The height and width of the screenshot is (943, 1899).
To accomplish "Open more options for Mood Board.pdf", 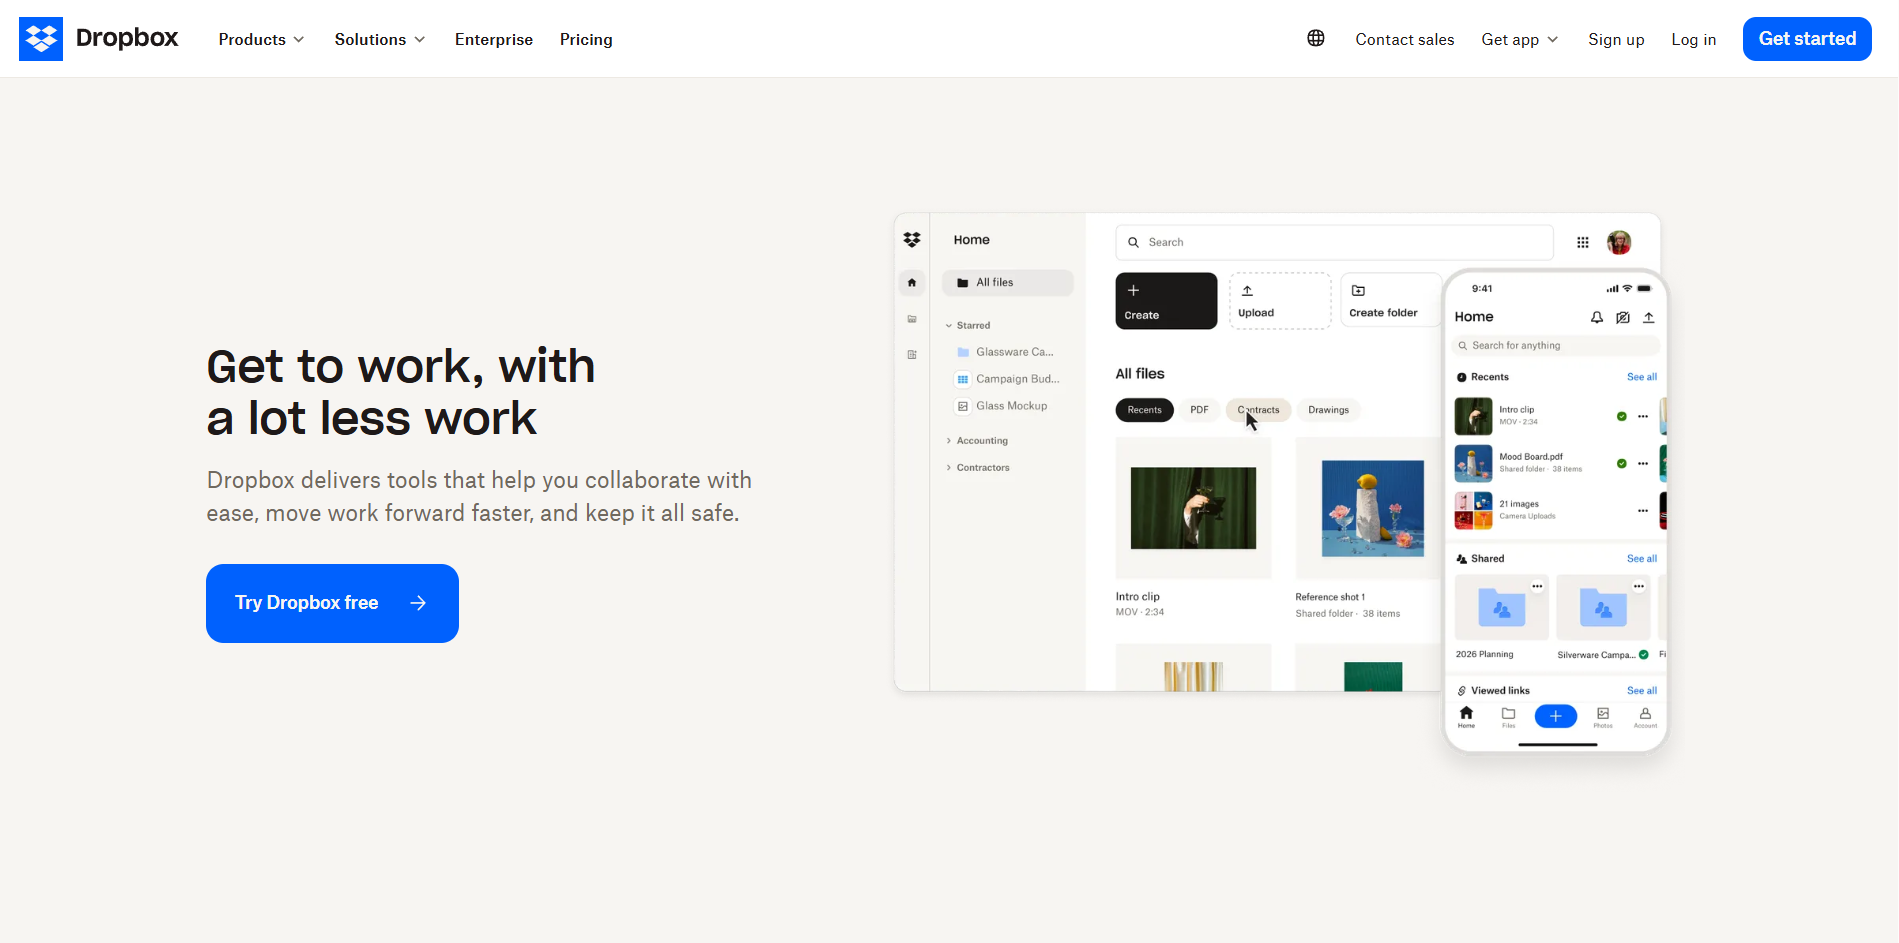I will click(x=1643, y=463).
